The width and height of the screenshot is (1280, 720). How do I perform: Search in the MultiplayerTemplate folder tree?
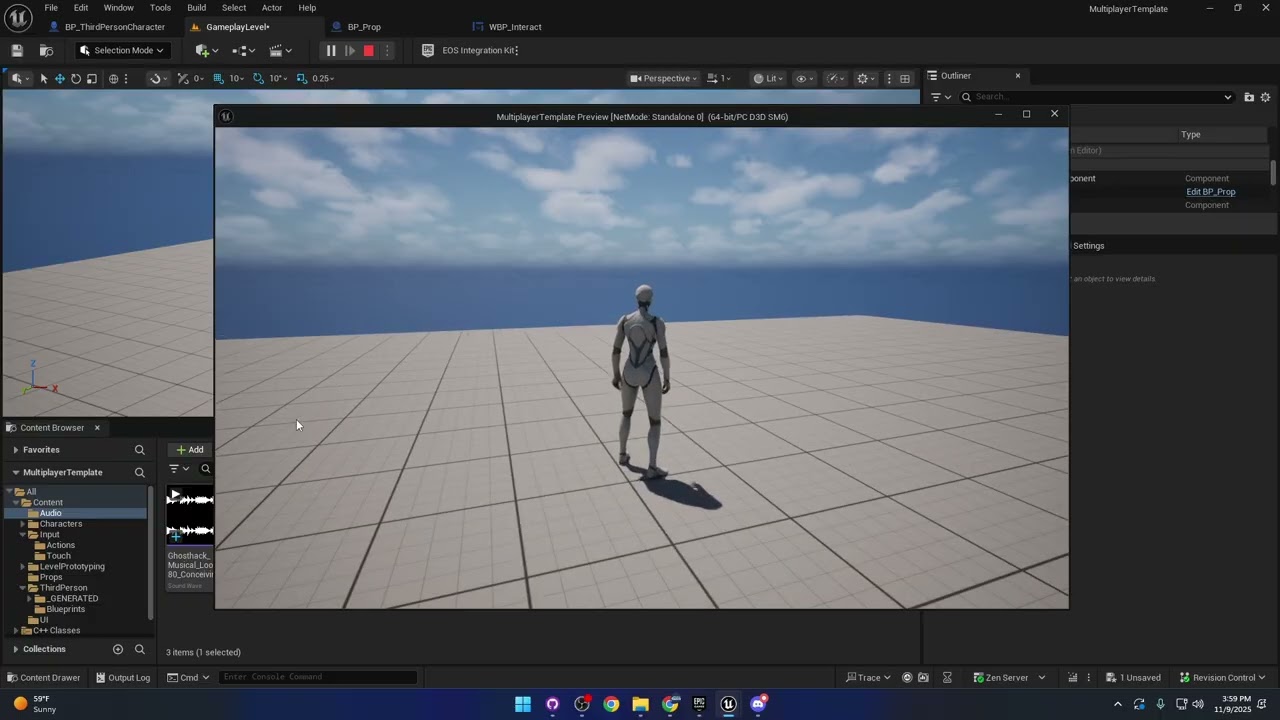click(x=140, y=472)
